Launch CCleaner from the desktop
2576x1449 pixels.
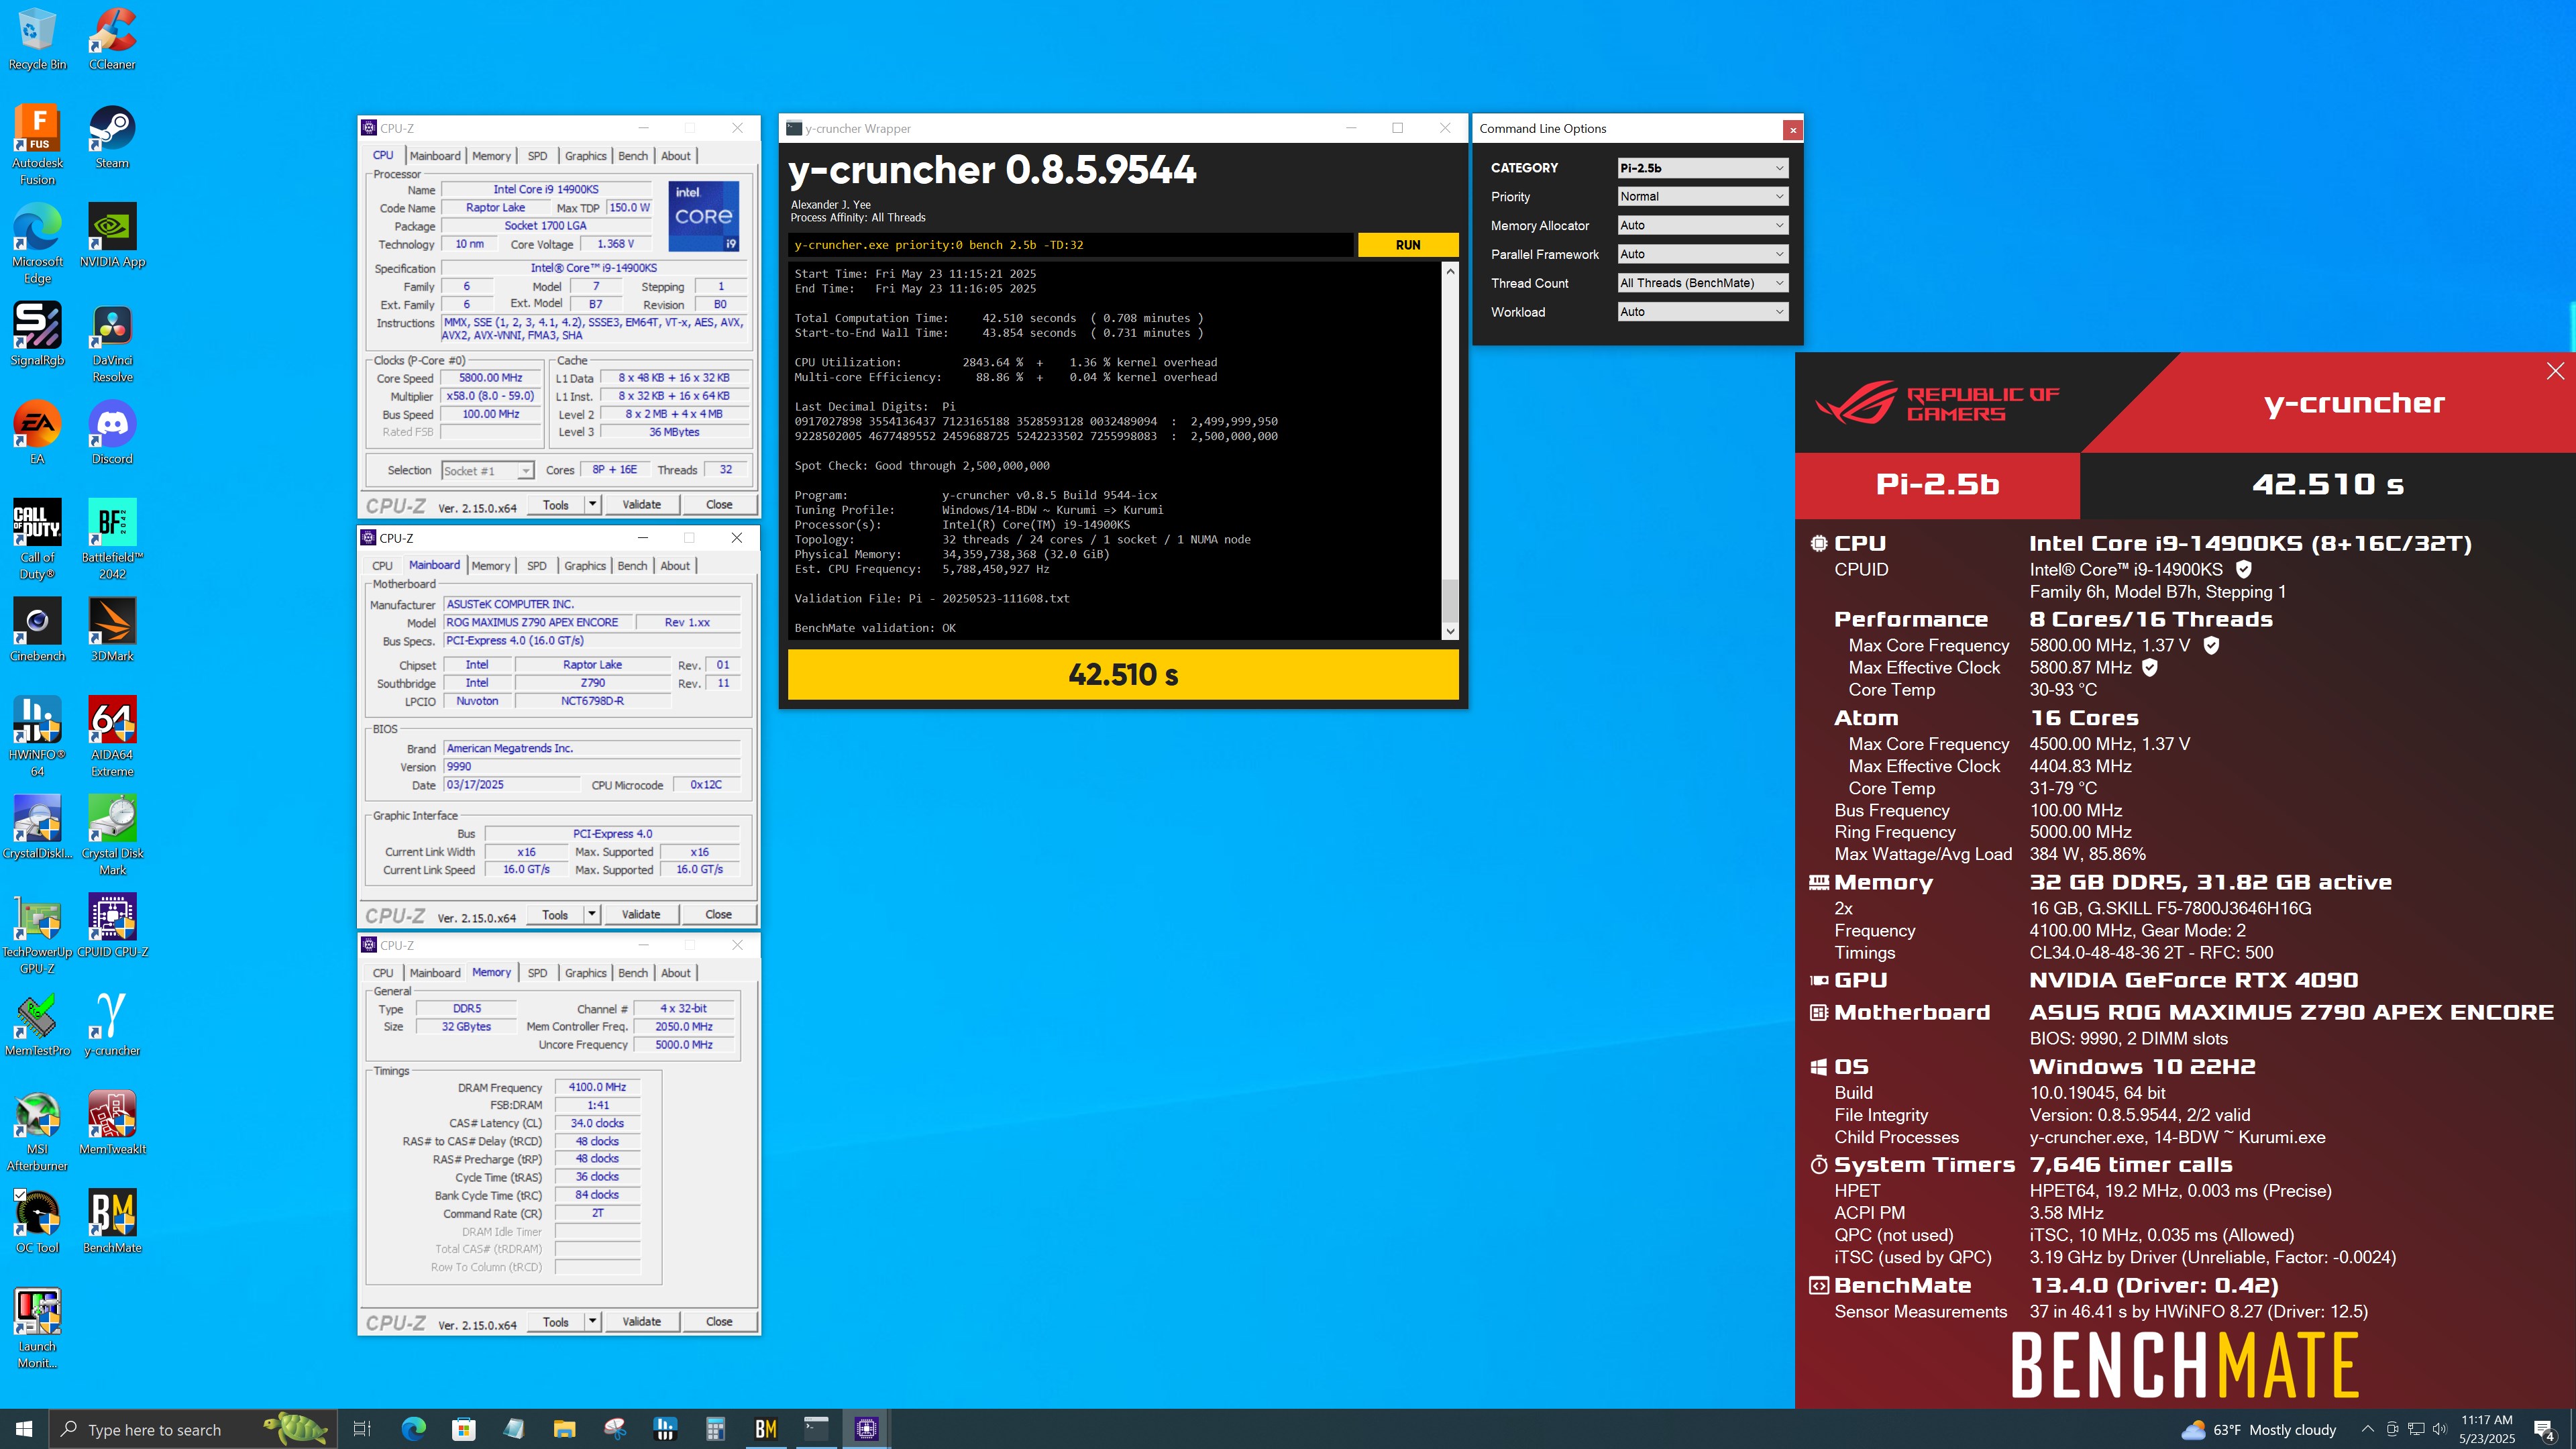[x=112, y=40]
